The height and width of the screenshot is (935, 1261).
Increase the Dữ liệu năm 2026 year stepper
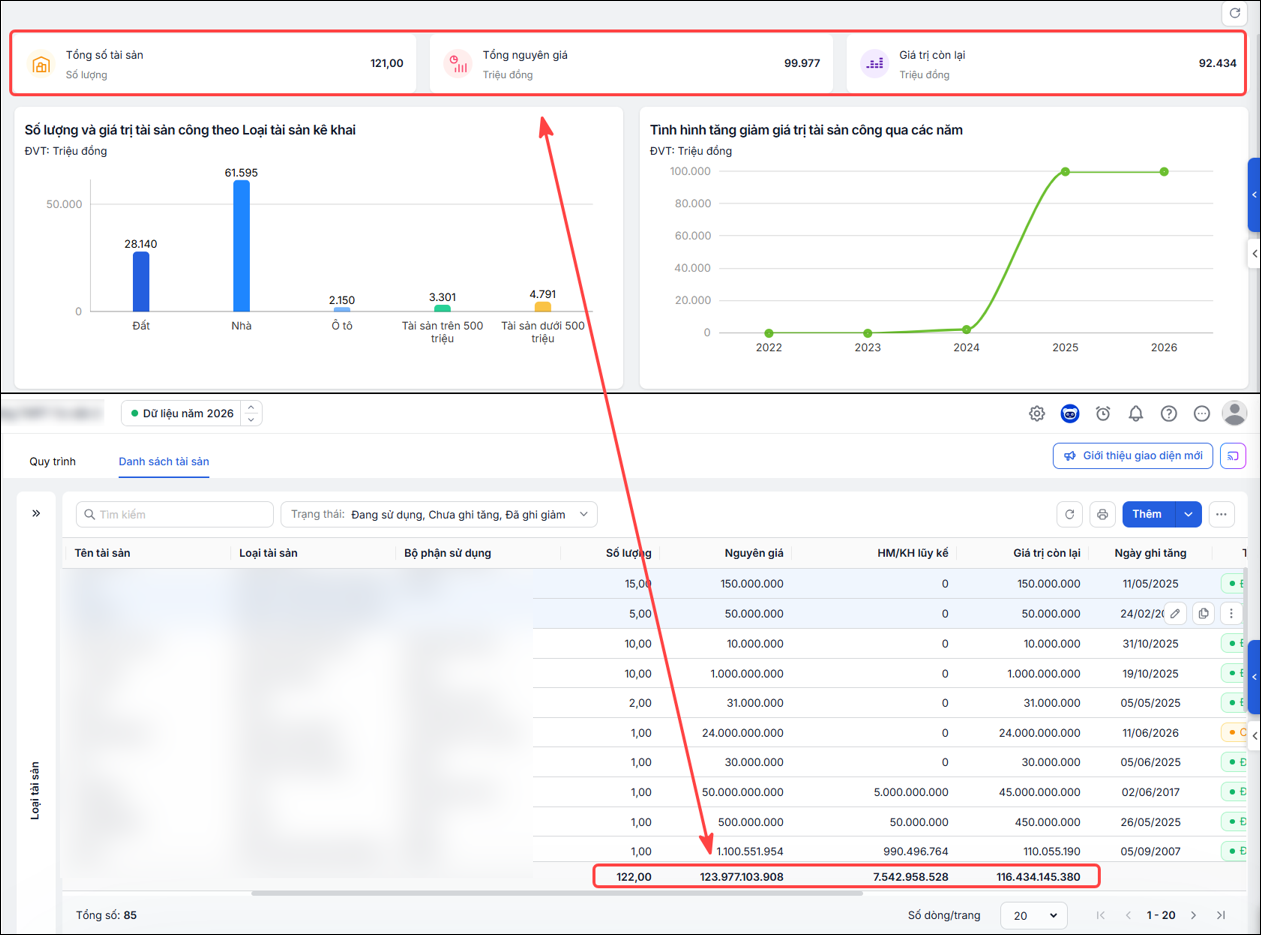[252, 407]
